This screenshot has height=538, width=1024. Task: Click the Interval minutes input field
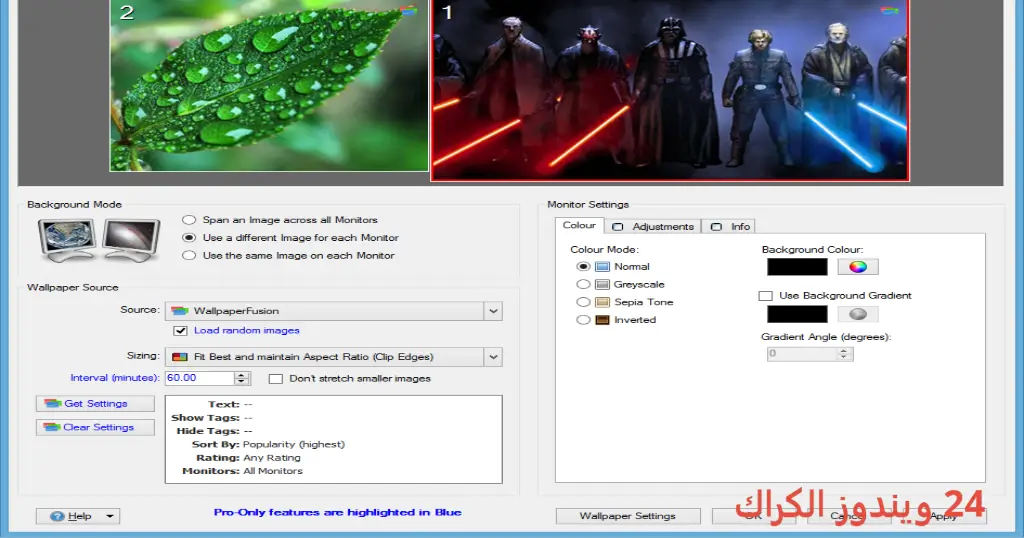tap(199, 378)
